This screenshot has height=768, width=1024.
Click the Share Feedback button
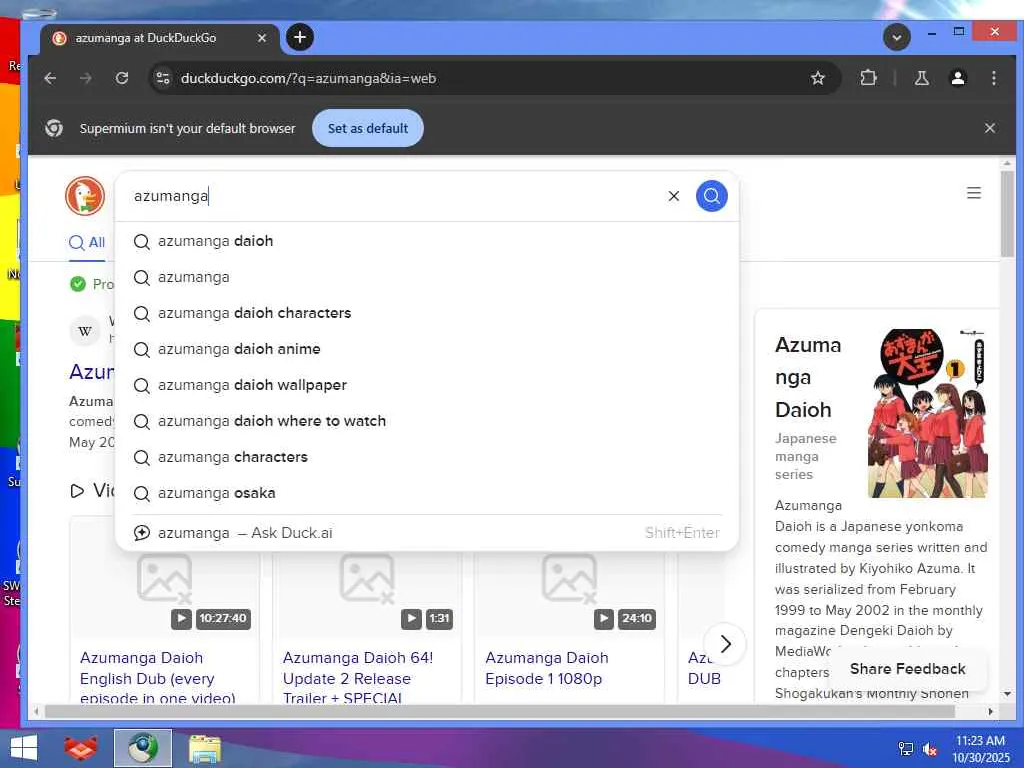pyautogui.click(x=907, y=669)
